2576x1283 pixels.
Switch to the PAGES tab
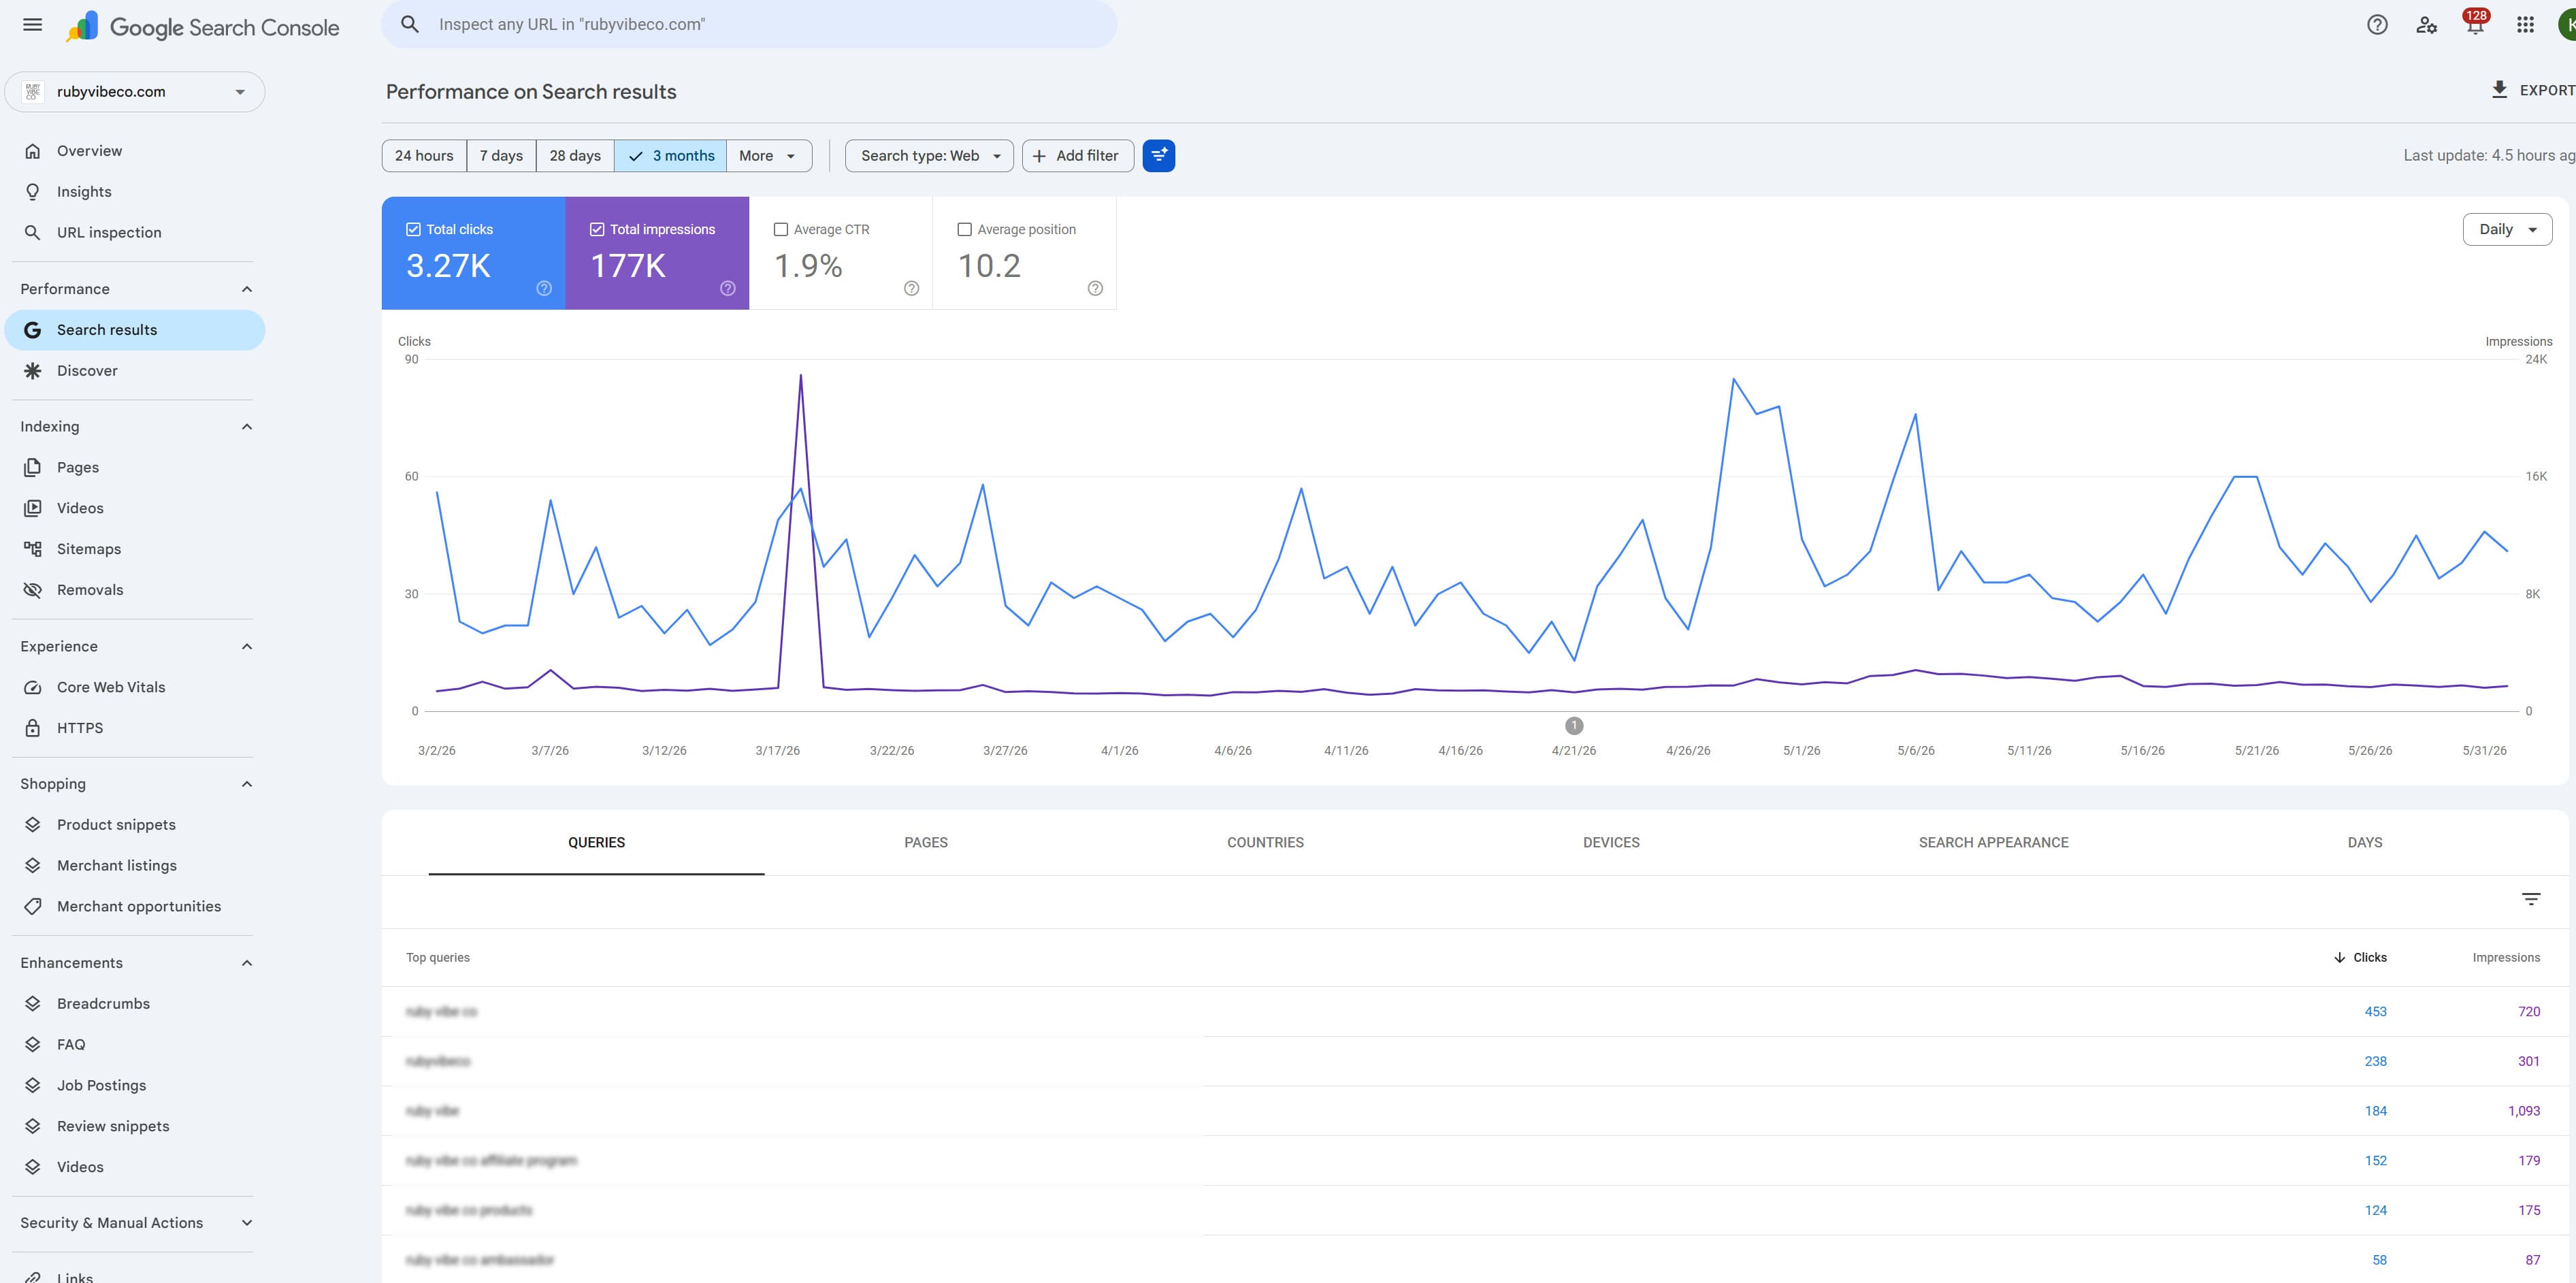click(x=926, y=843)
